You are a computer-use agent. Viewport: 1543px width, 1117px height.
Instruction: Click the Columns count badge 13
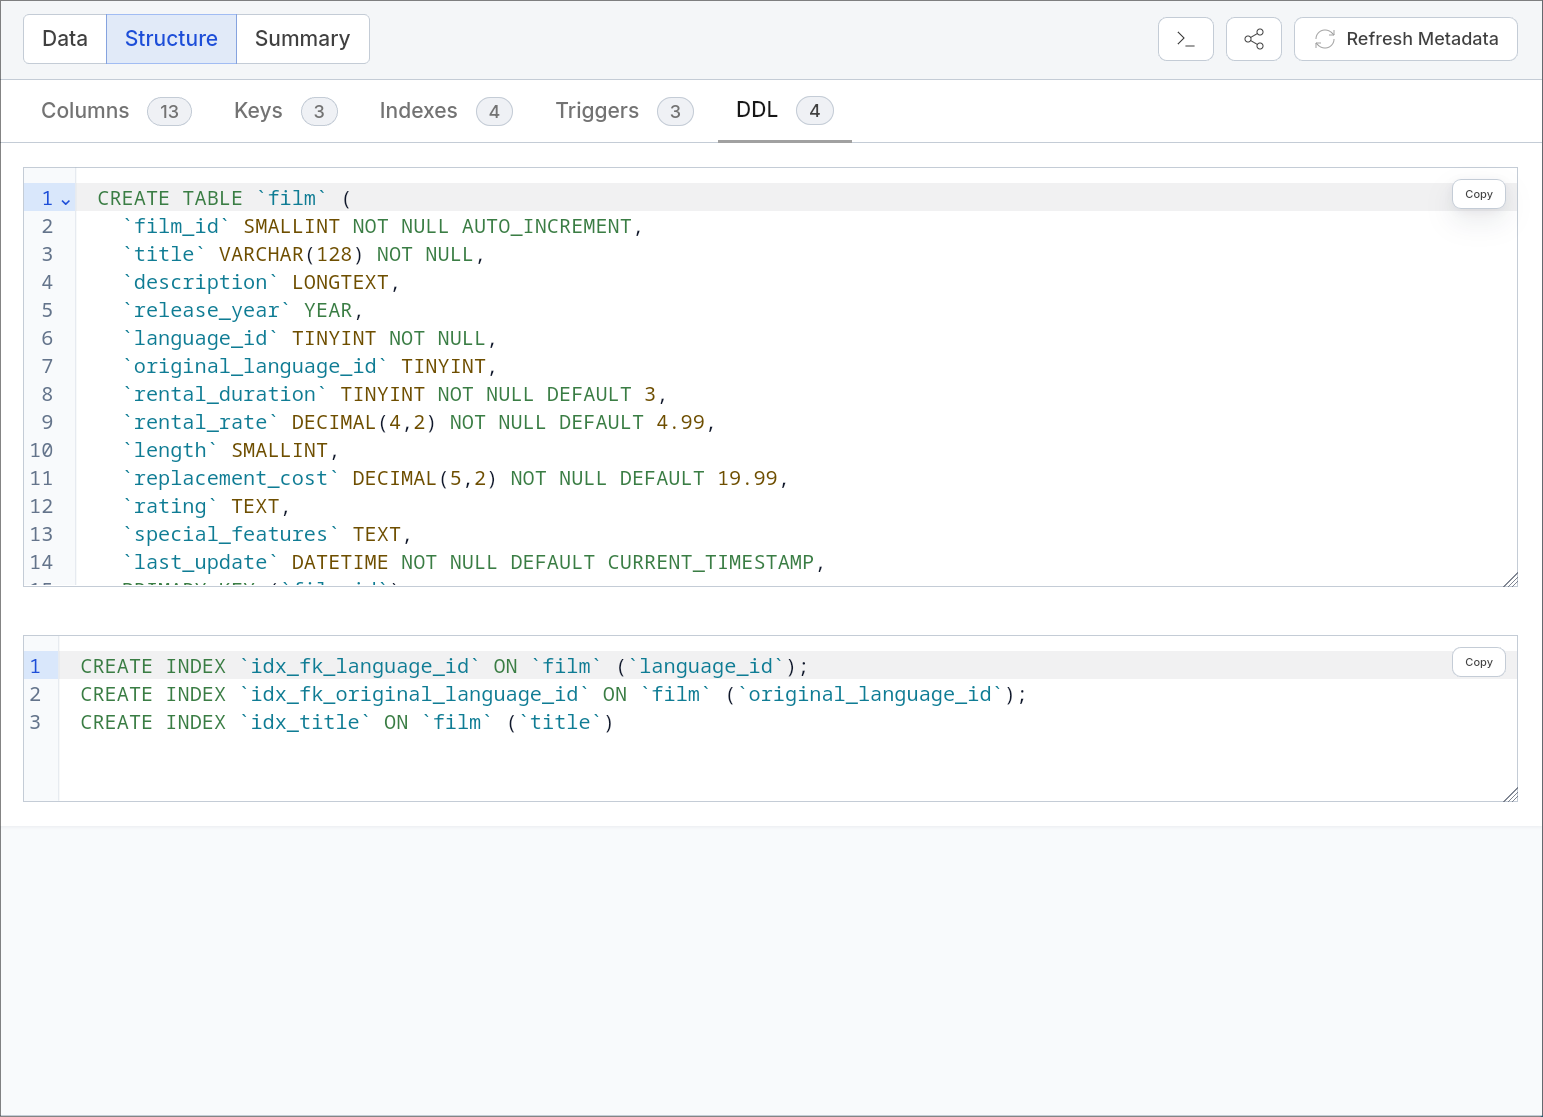[169, 111]
